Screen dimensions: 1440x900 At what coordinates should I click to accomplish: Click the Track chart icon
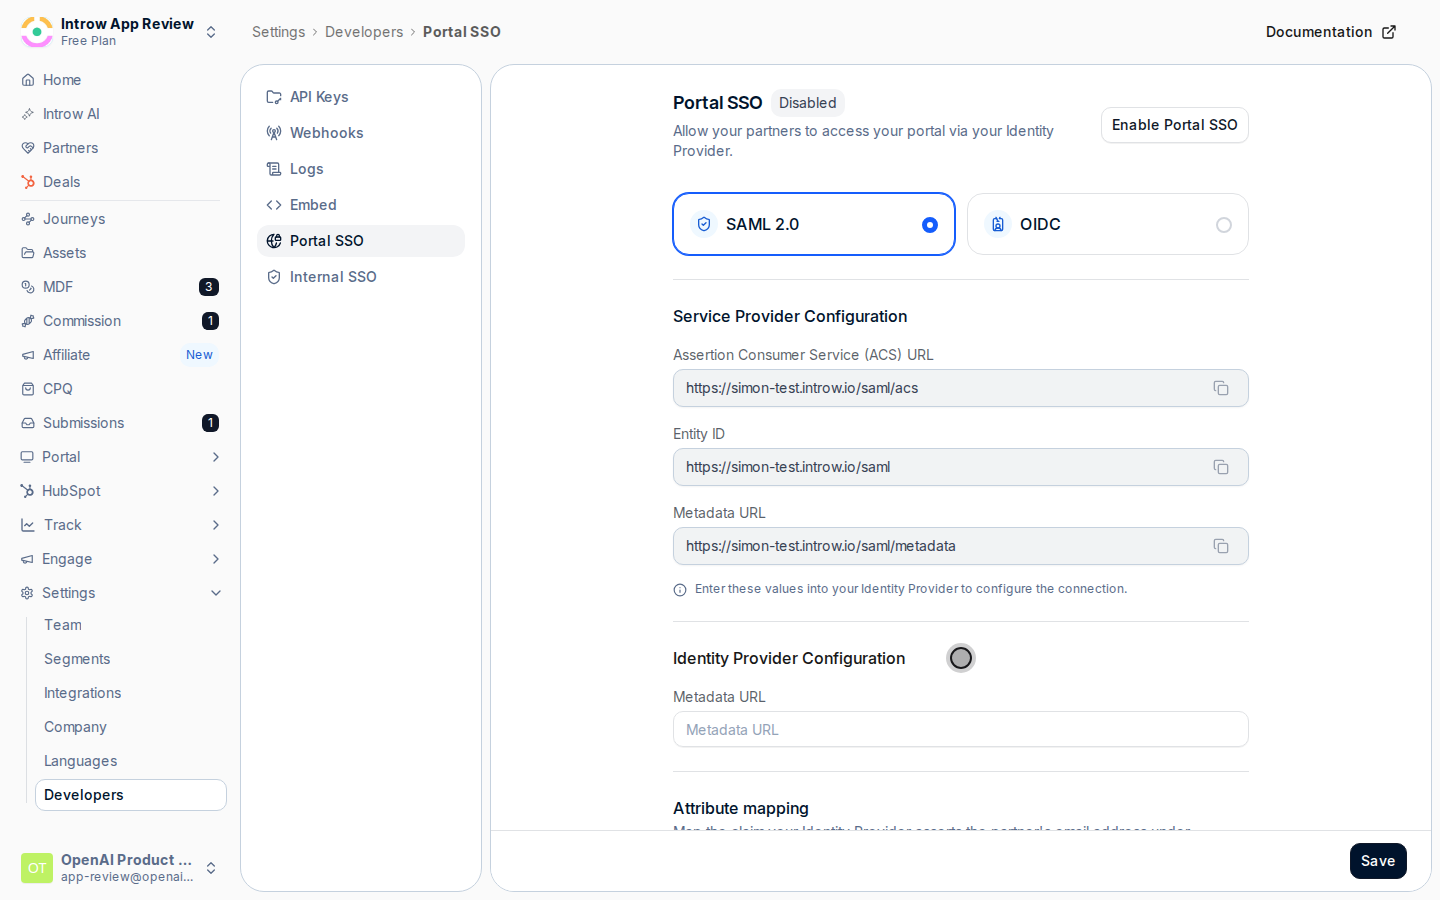[x=28, y=525]
